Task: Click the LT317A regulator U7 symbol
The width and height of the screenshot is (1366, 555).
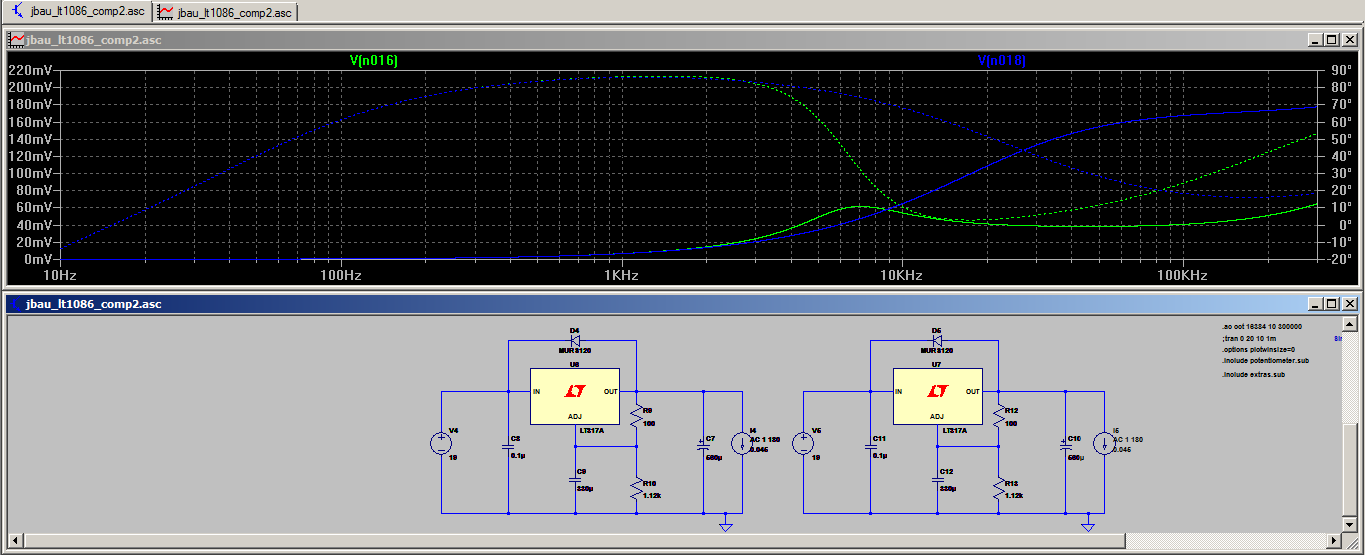Action: click(937, 397)
